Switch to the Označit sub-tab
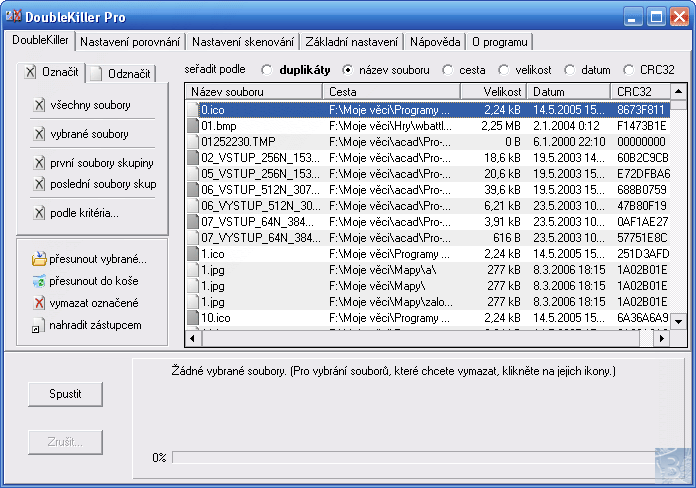Screen dimensions: 696x488 [x=51, y=72]
